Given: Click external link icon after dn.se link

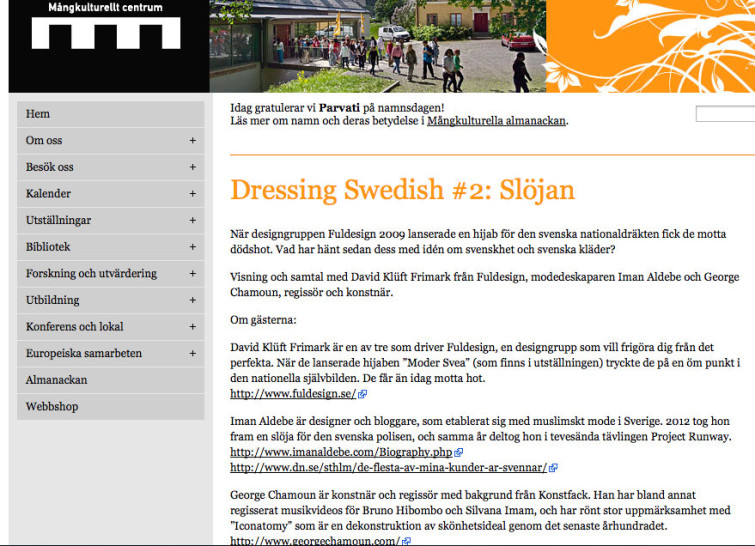Looking at the screenshot, I should (553, 467).
